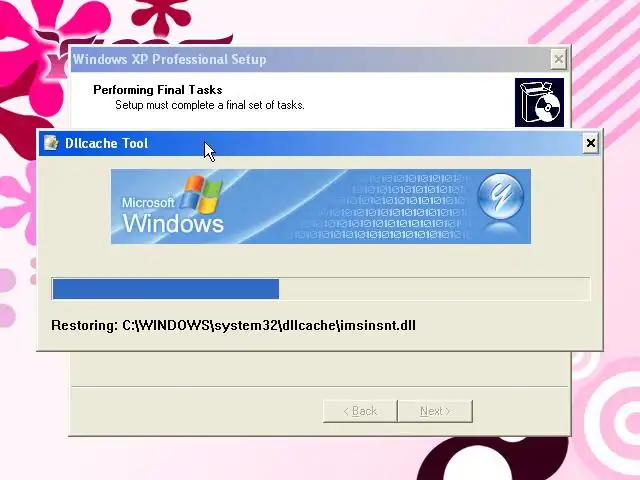640x480 pixels.
Task: Click the Microsoft Windows banner text
Action: pyautogui.click(x=173, y=215)
